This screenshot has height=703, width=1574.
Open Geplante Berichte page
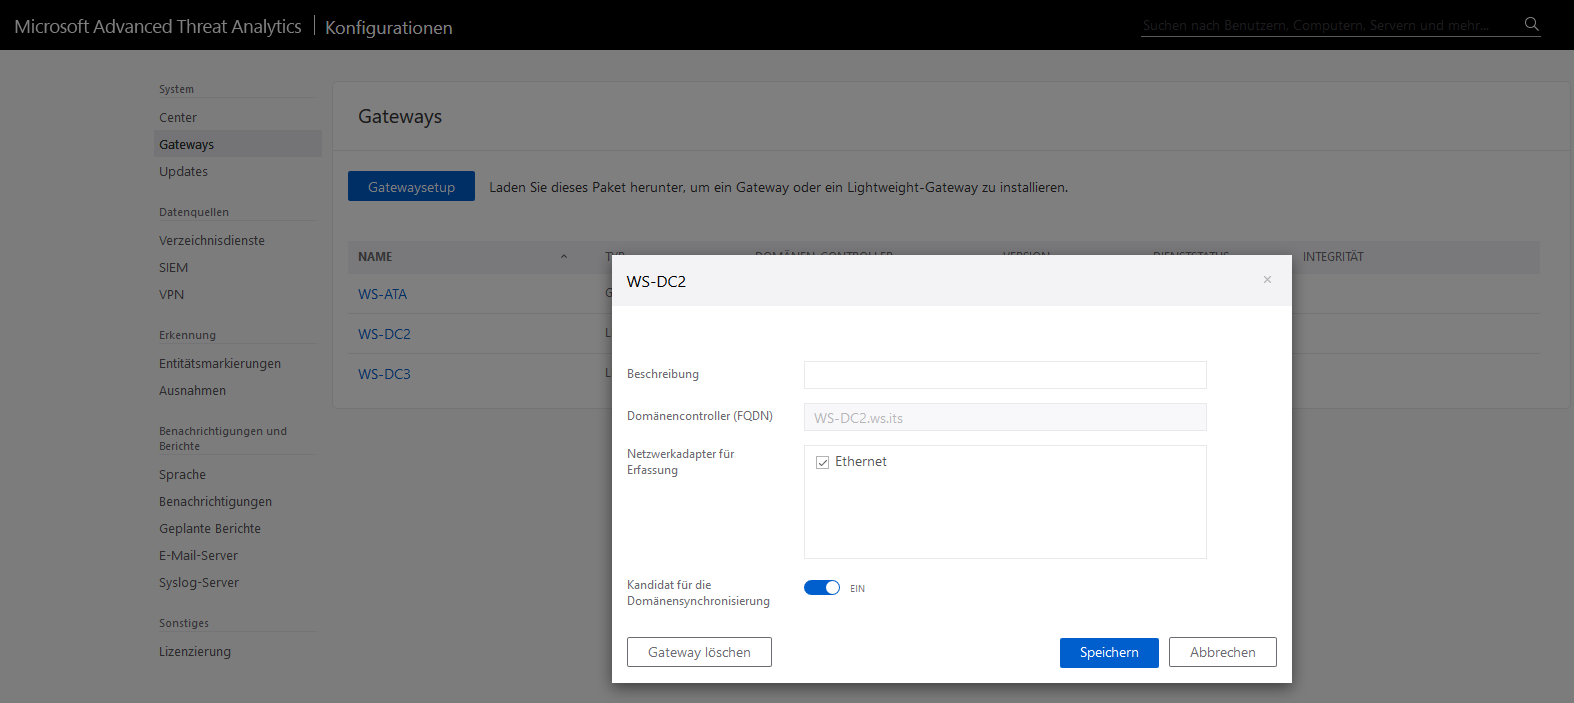pyautogui.click(x=210, y=528)
